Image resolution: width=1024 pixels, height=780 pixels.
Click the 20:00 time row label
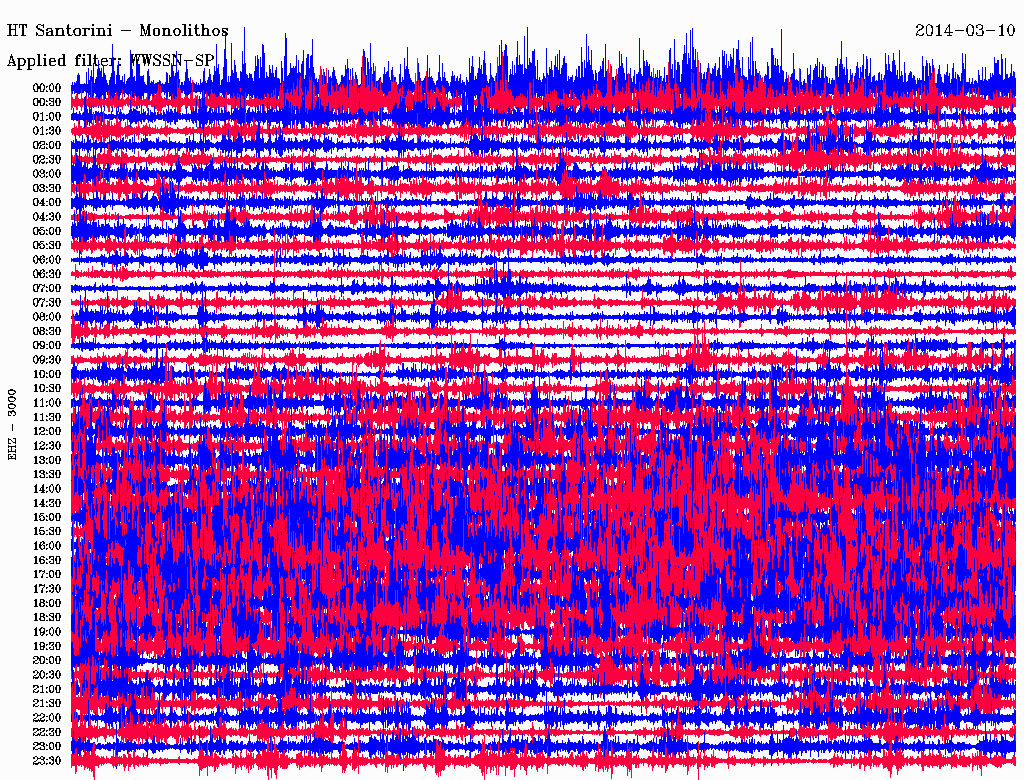(48, 661)
